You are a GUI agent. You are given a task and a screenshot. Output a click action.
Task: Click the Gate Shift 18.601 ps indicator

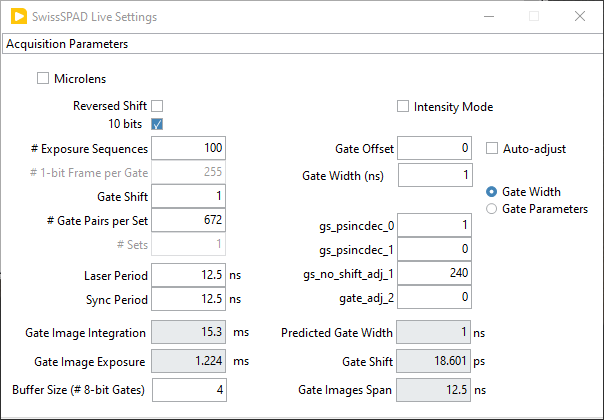433,361
